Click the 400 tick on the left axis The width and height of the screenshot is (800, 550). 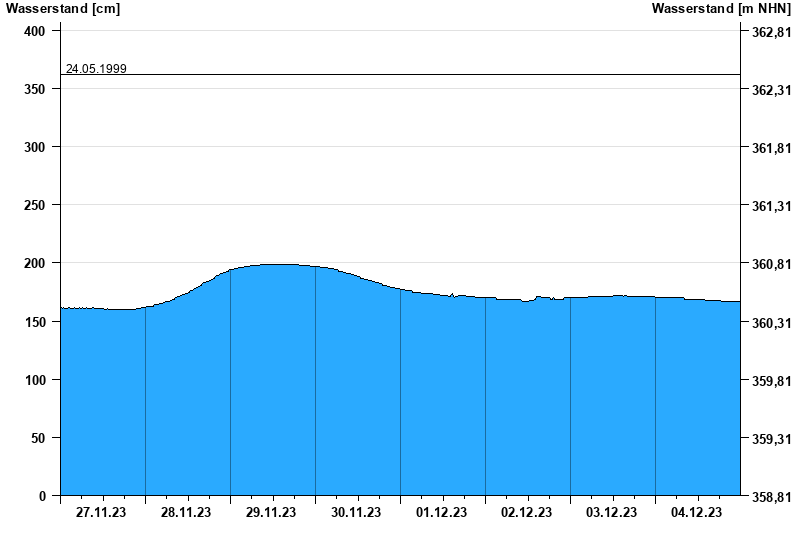pos(35,31)
